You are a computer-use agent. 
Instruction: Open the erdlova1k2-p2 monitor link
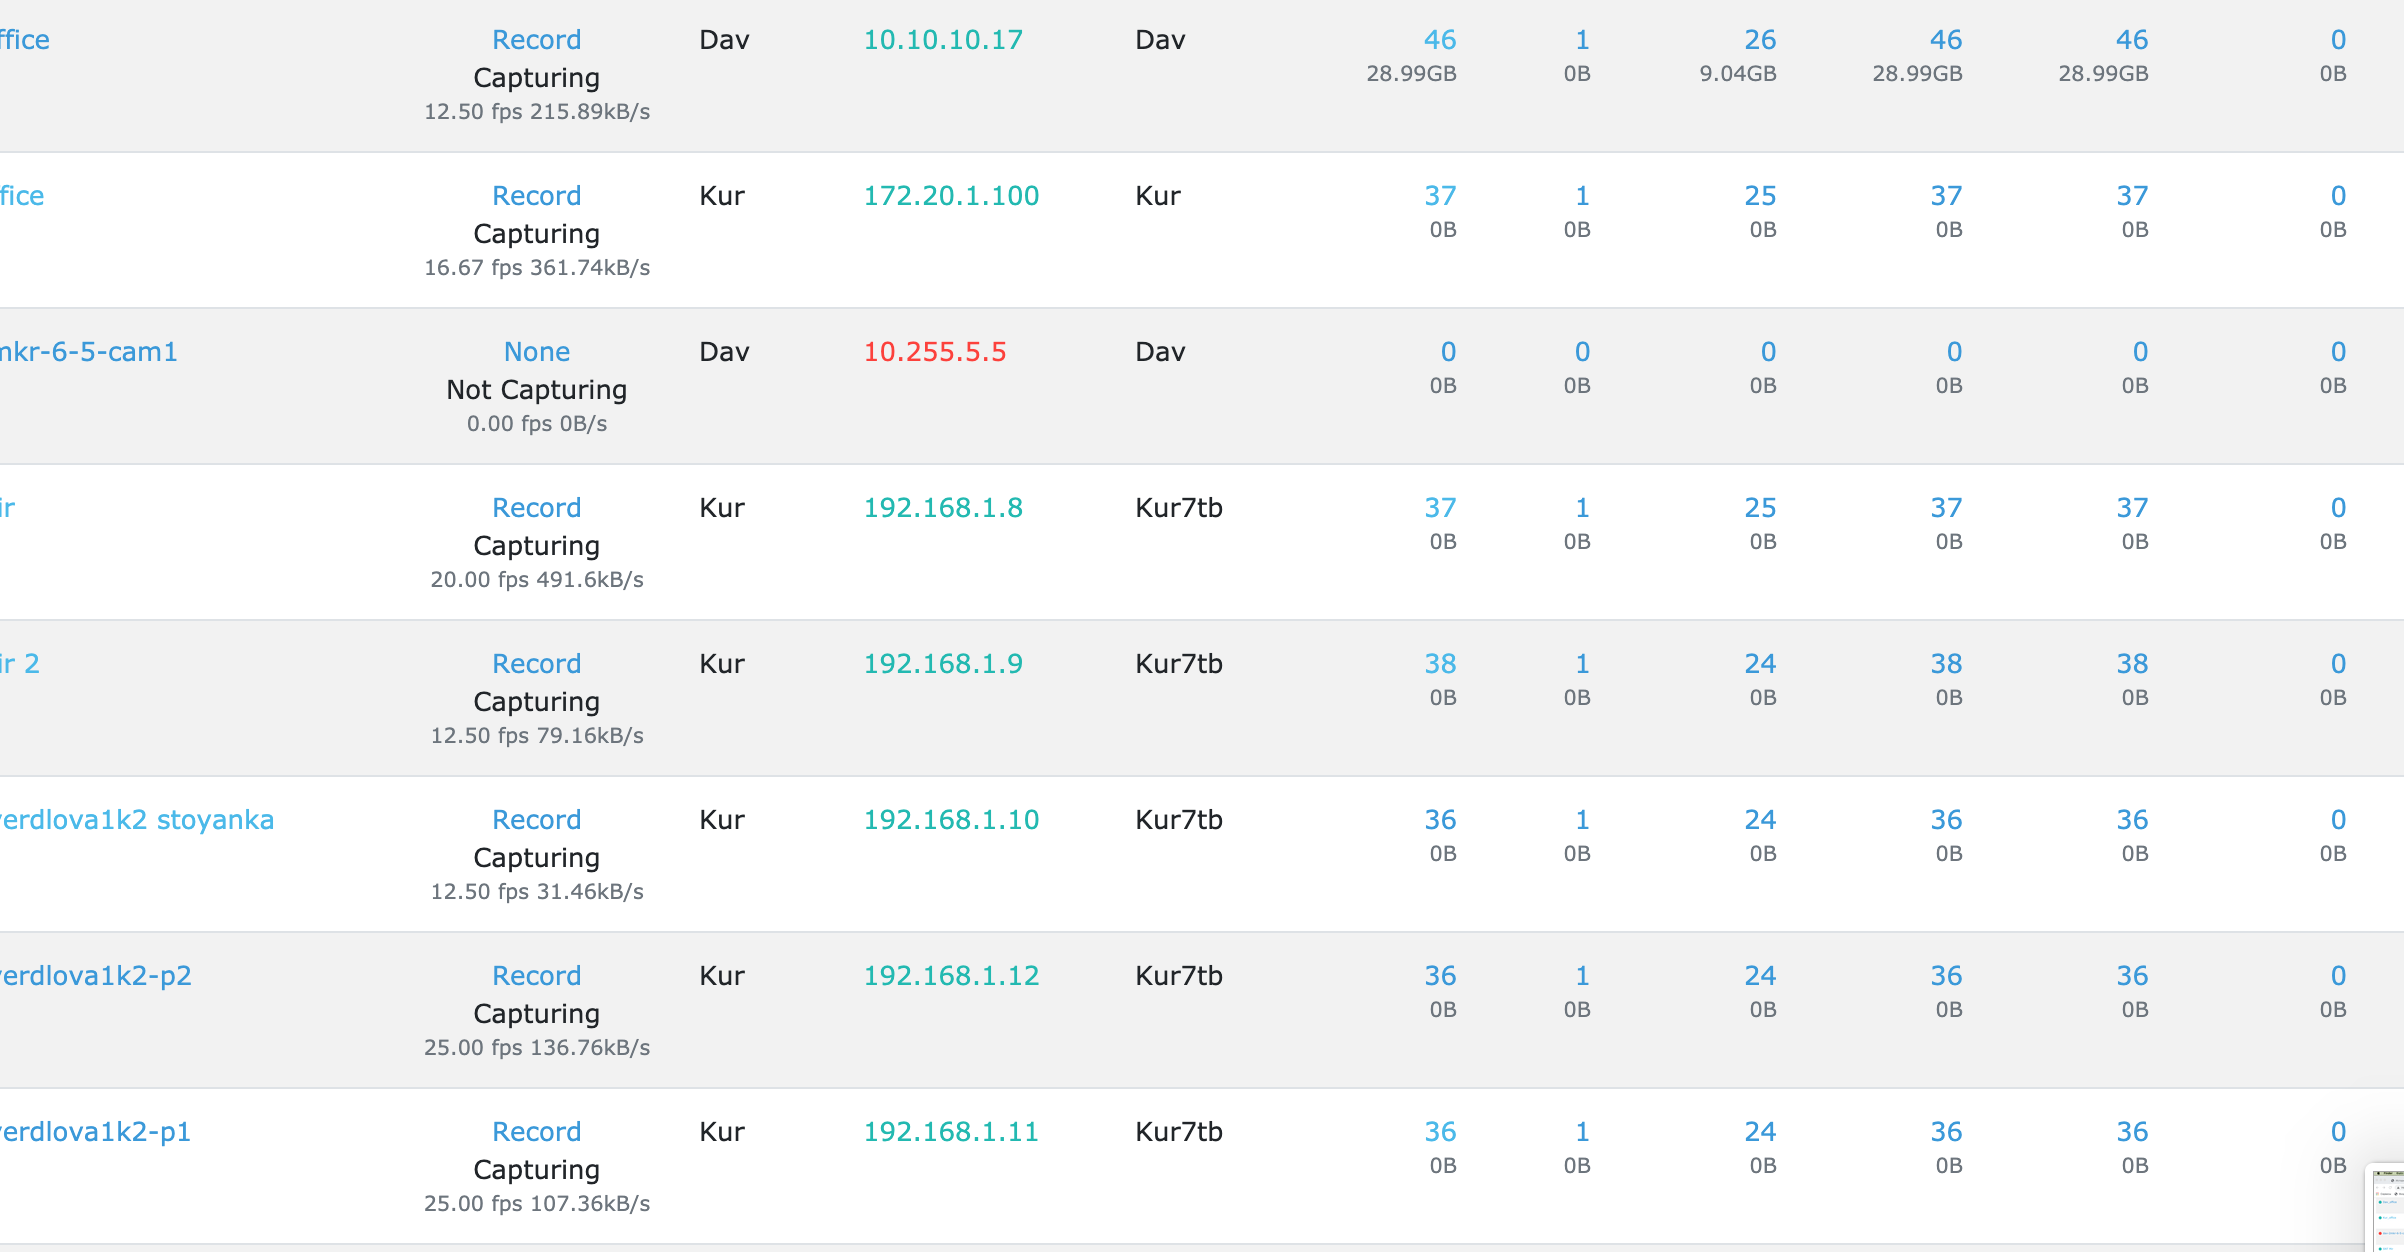point(95,976)
